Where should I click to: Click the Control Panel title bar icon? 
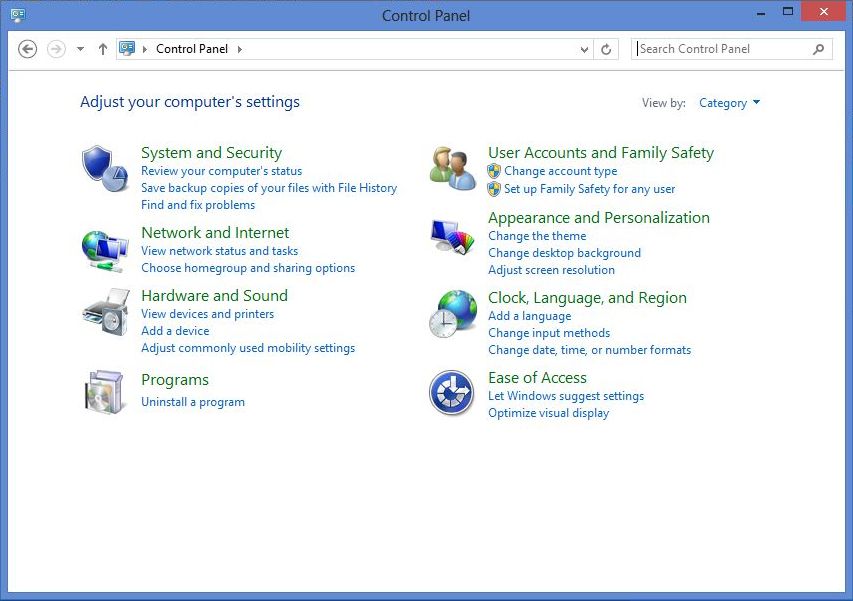click(x=18, y=15)
